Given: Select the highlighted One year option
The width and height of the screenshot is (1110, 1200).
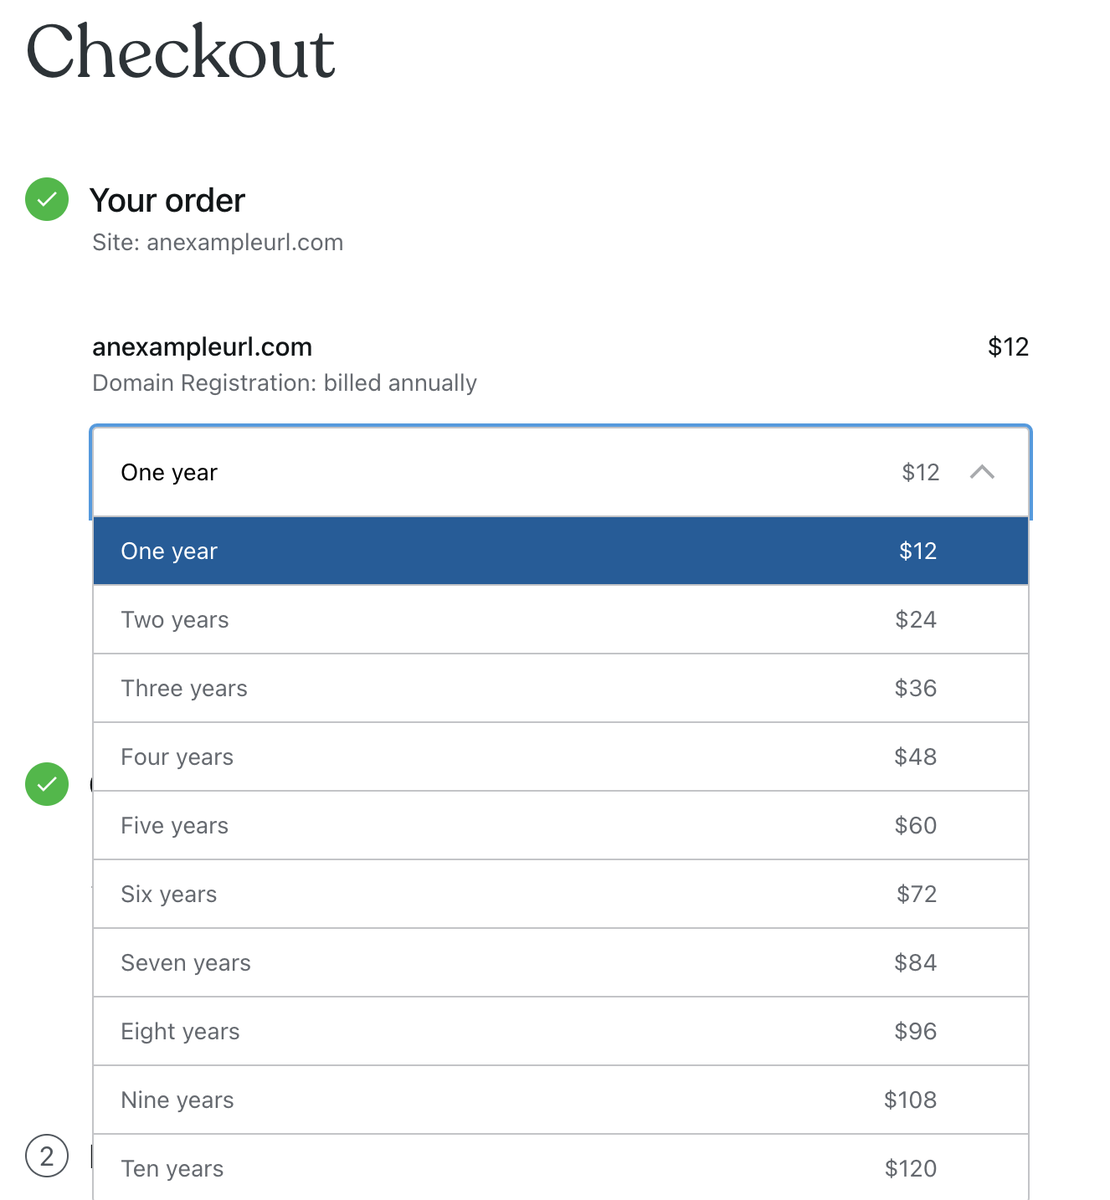Looking at the screenshot, I should pyautogui.click(x=560, y=551).
